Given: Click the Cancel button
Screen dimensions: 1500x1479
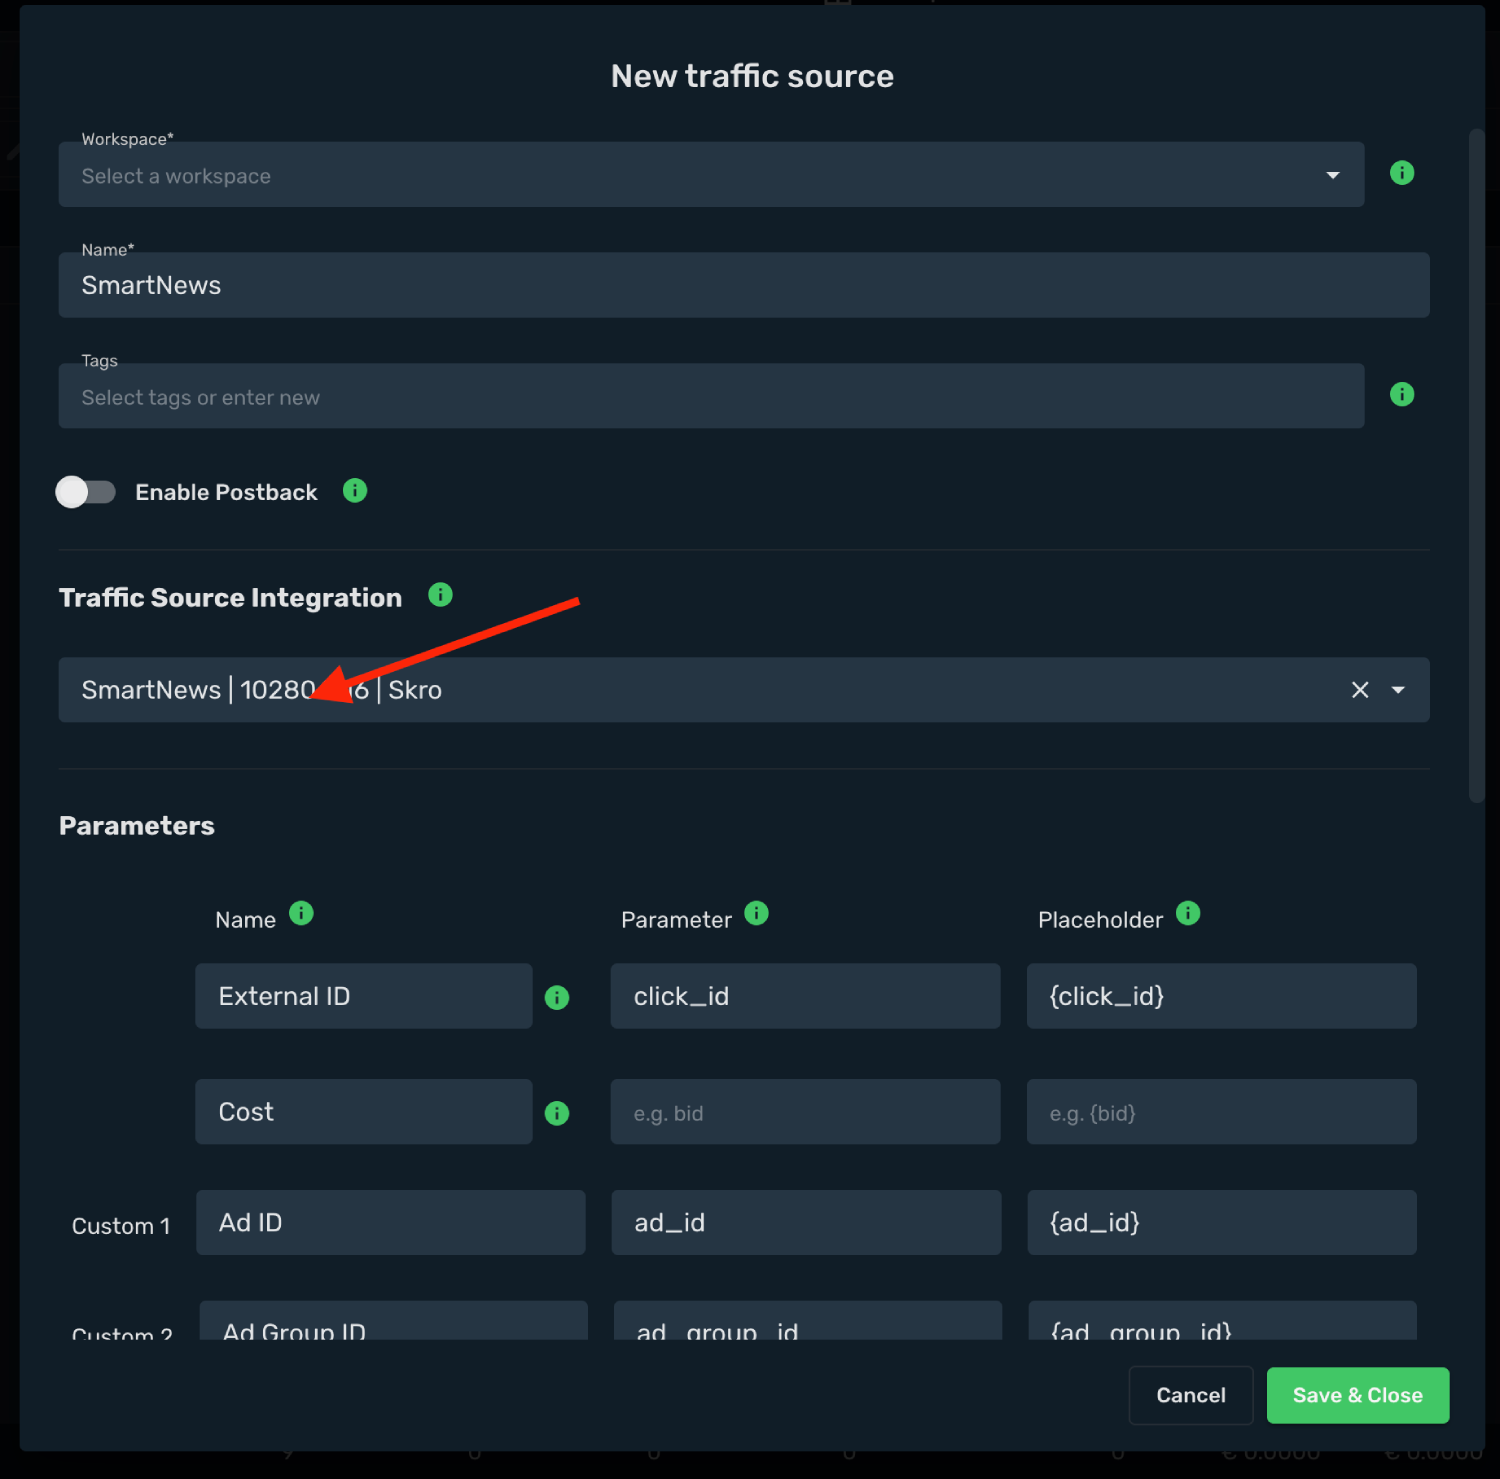Looking at the screenshot, I should point(1191,1395).
